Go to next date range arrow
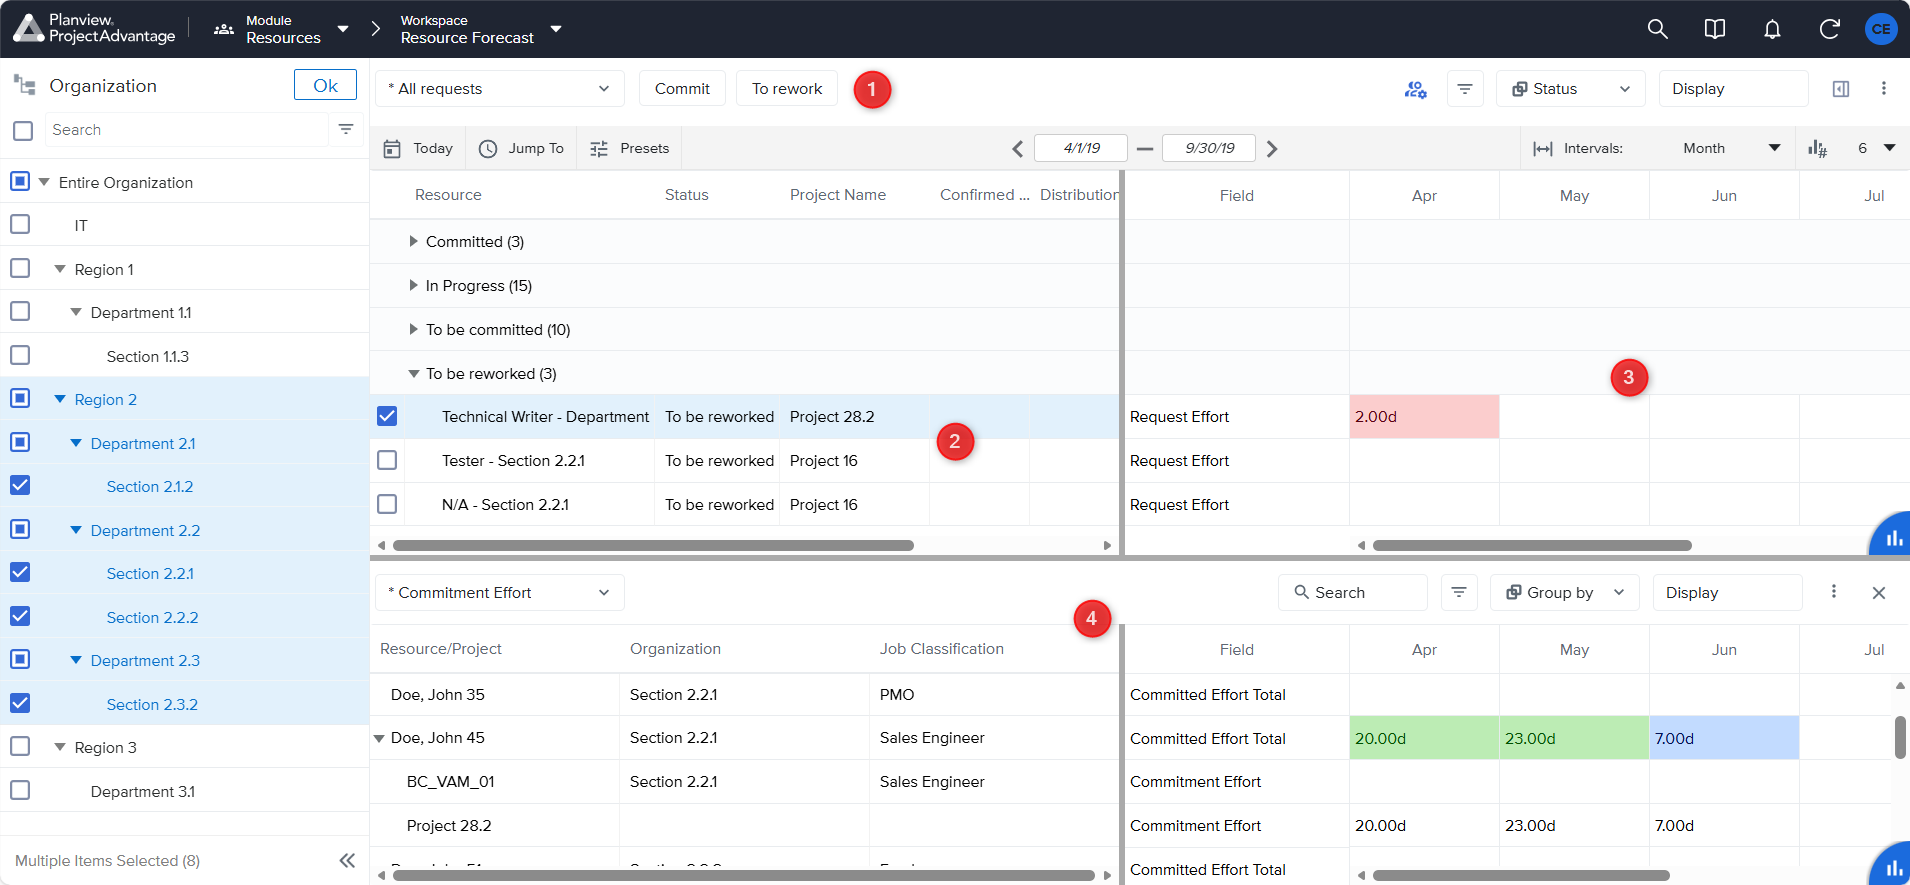Image resolution: width=1910 pixels, height=885 pixels. point(1272,149)
